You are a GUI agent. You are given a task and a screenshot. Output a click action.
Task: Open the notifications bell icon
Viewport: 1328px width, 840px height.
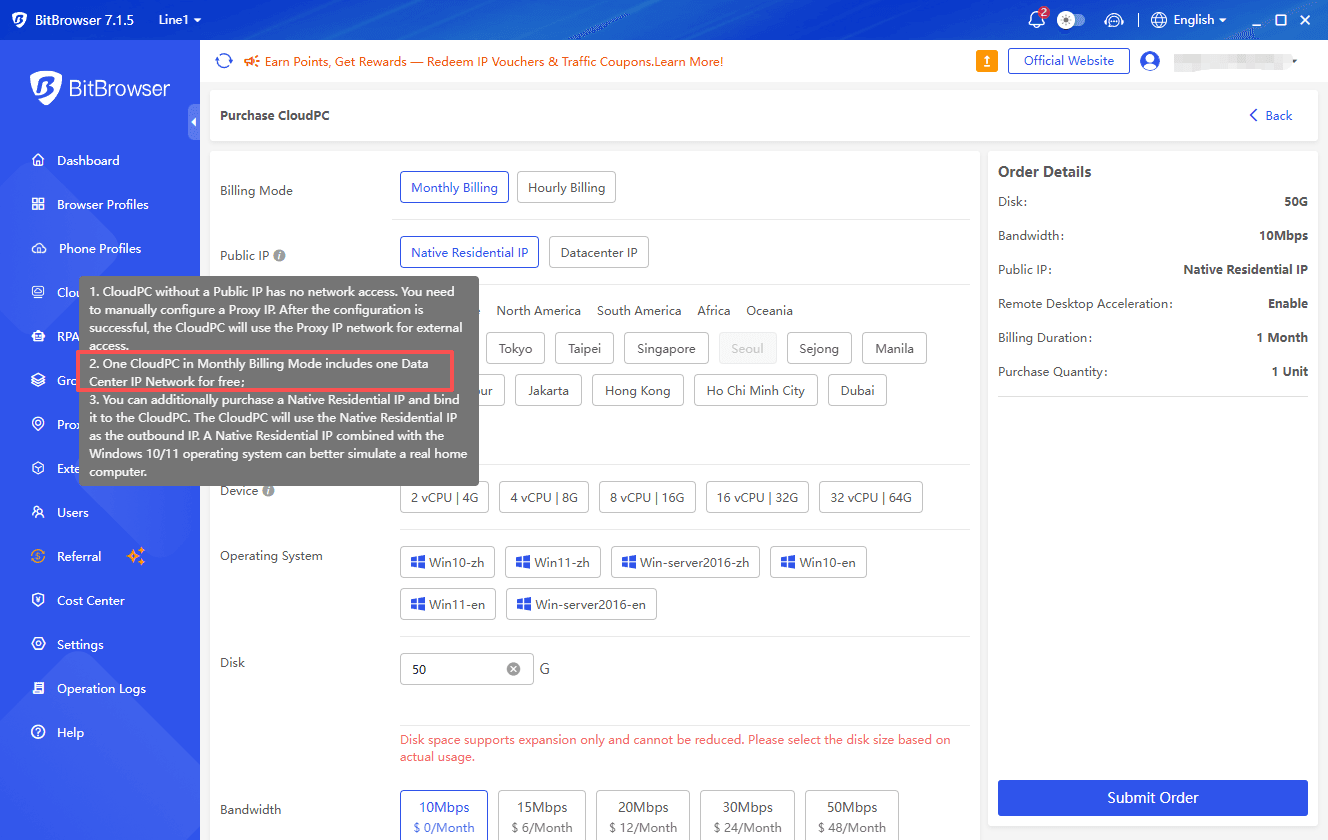click(1037, 20)
